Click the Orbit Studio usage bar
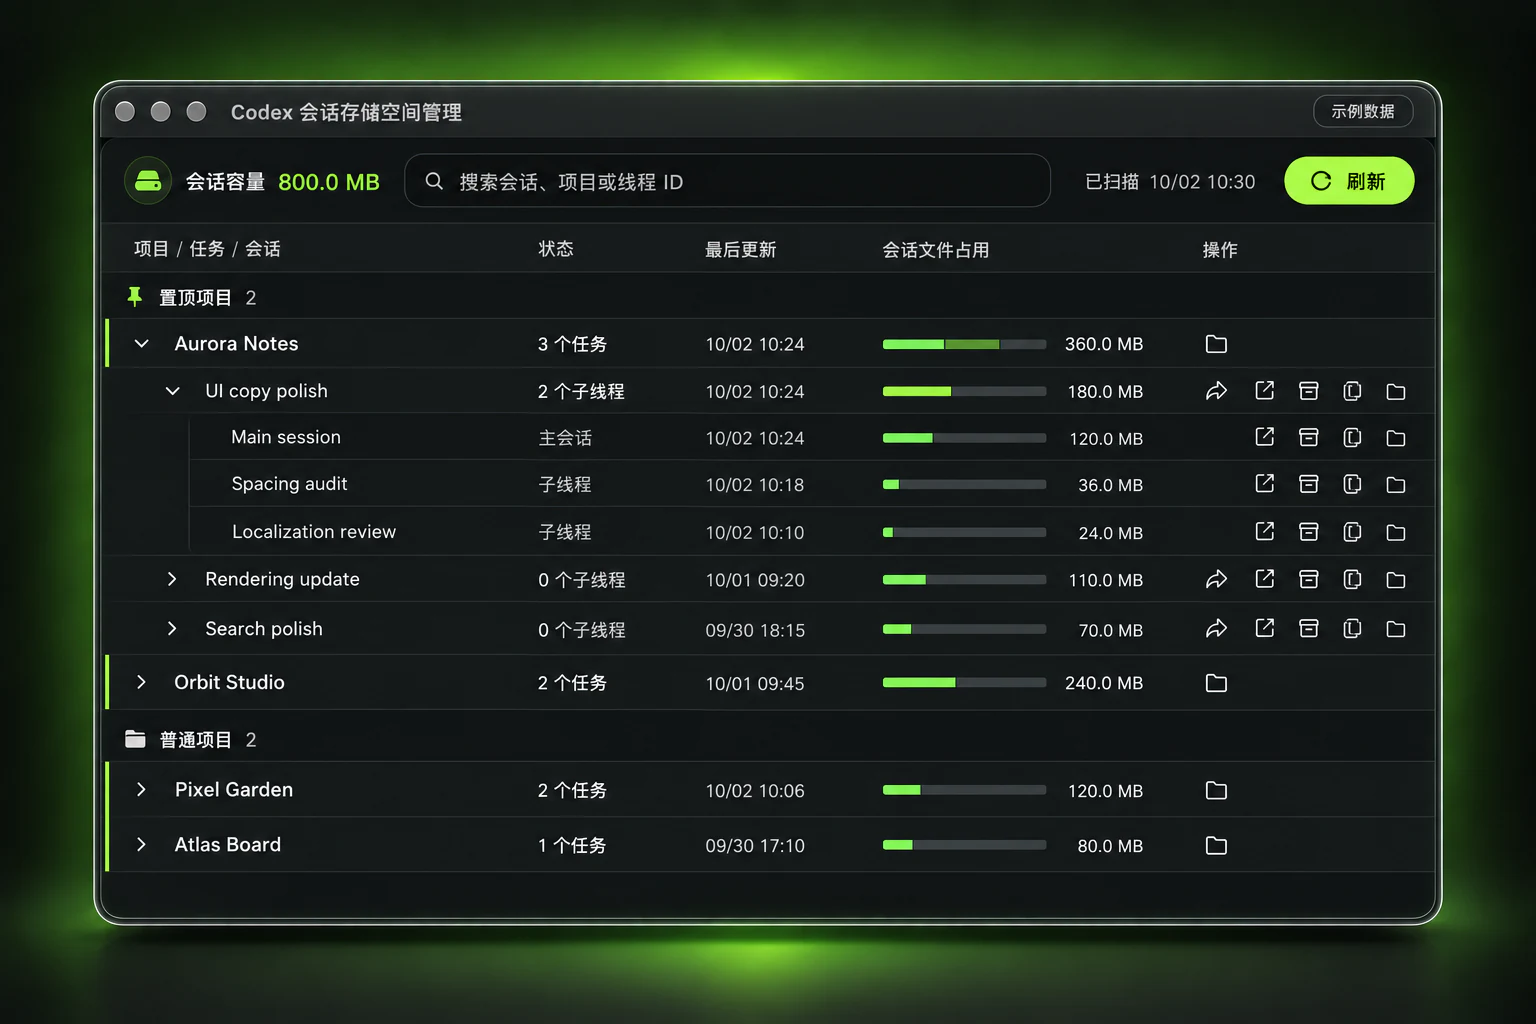The width and height of the screenshot is (1536, 1024). tap(964, 683)
